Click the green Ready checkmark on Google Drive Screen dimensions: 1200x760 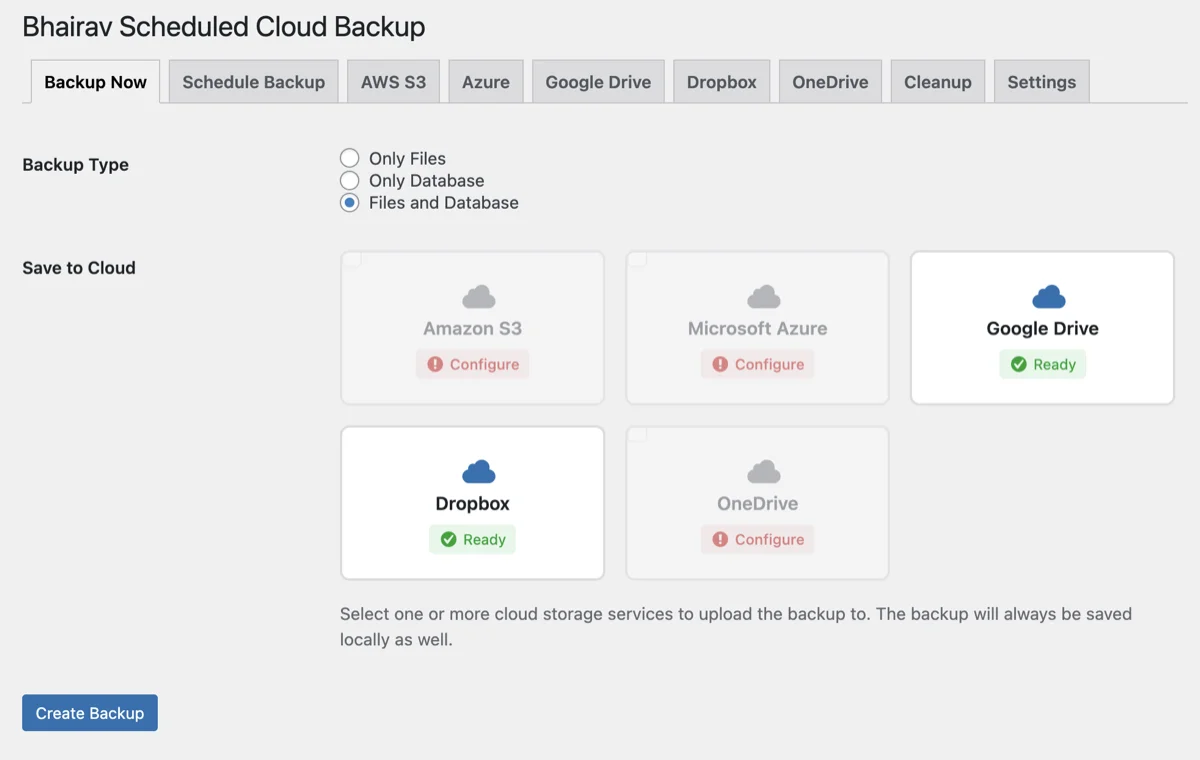coord(1018,364)
